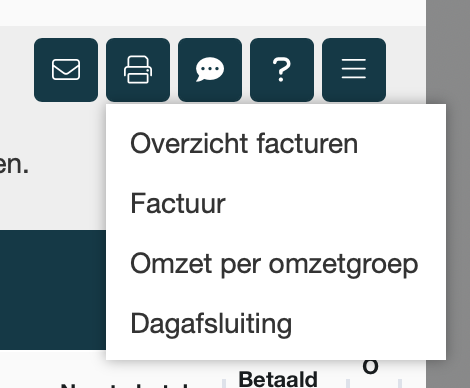
Task: Close the hamburger menu via its icon
Action: pyautogui.click(x=354, y=70)
